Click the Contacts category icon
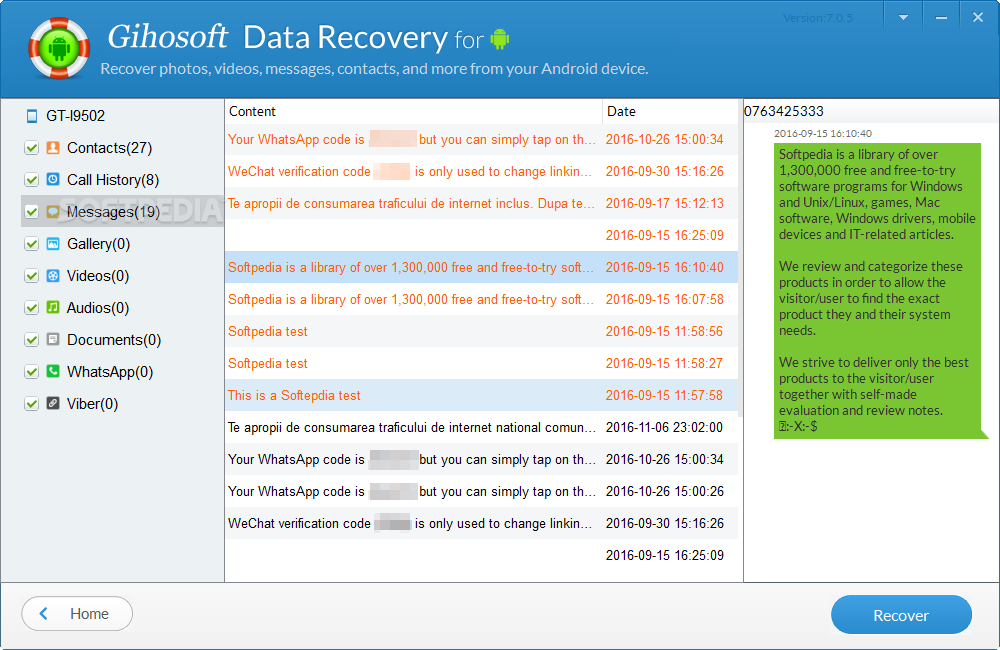1000x650 pixels. pyautogui.click(x=54, y=148)
